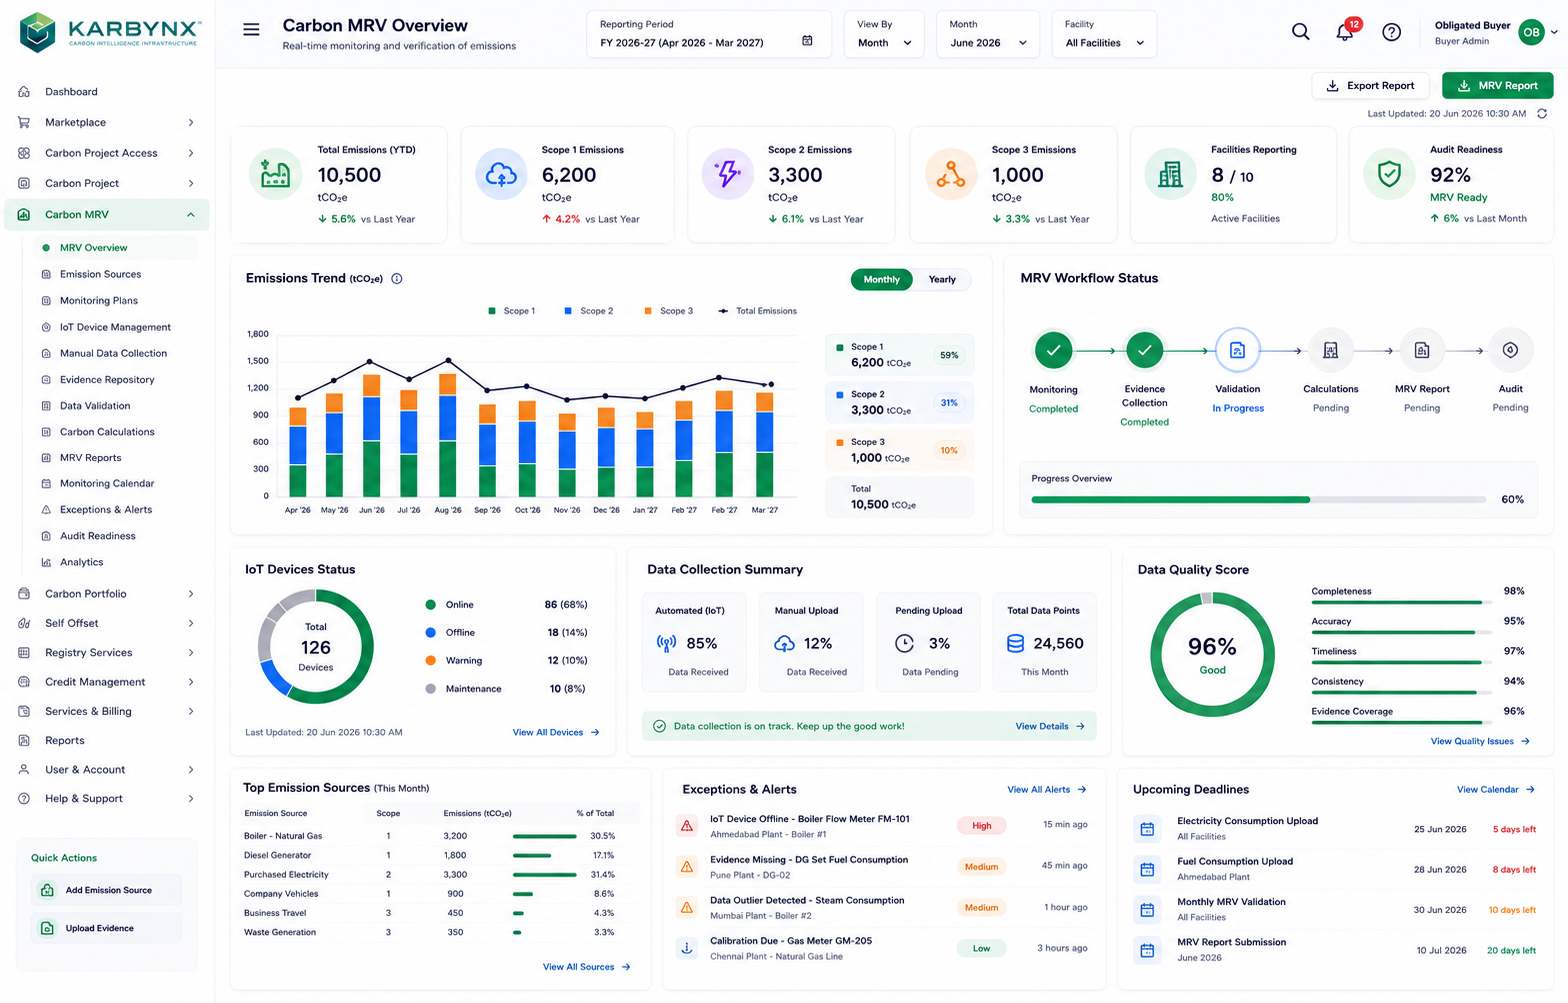Open the Obligated Buyer account dropdown
The image size is (1568, 1003).
click(1495, 32)
